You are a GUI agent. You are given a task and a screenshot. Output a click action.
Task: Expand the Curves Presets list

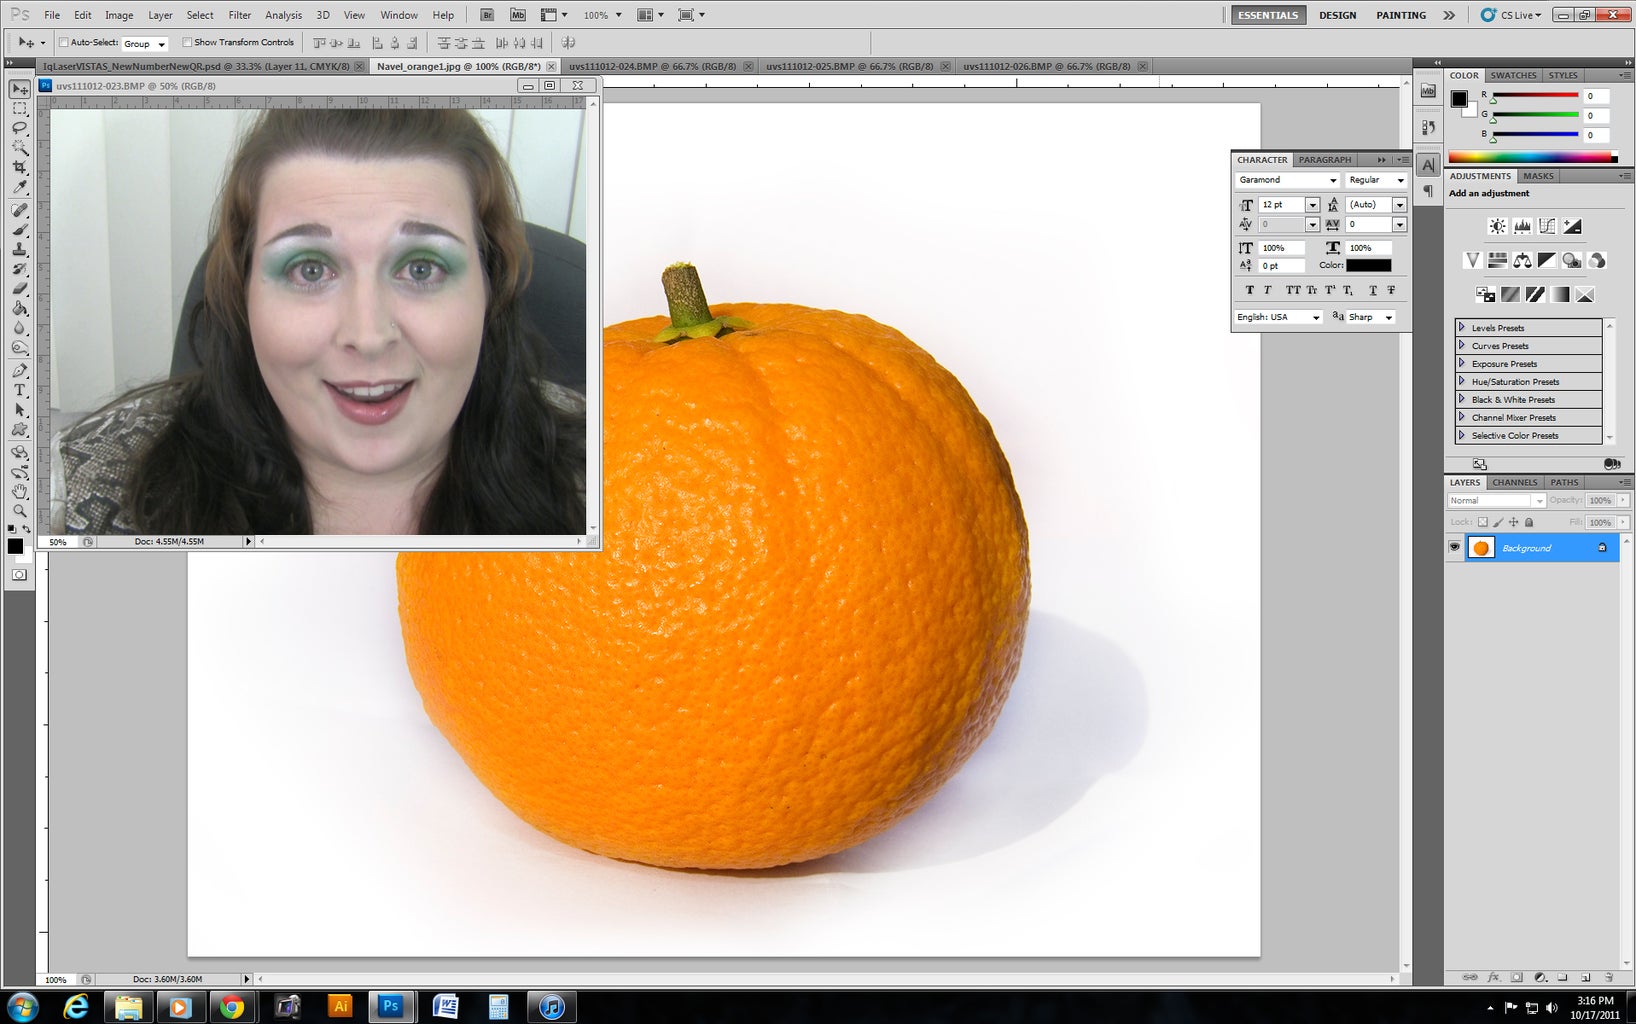1462,346
